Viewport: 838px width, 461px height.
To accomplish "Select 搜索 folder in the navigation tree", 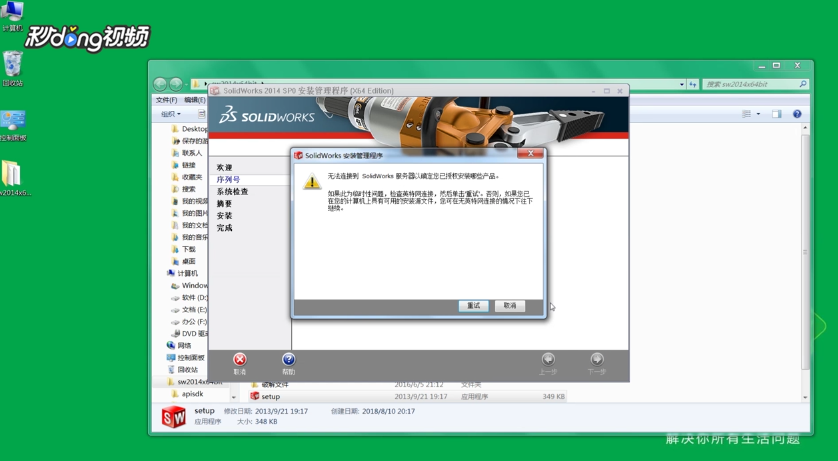I will [183, 189].
